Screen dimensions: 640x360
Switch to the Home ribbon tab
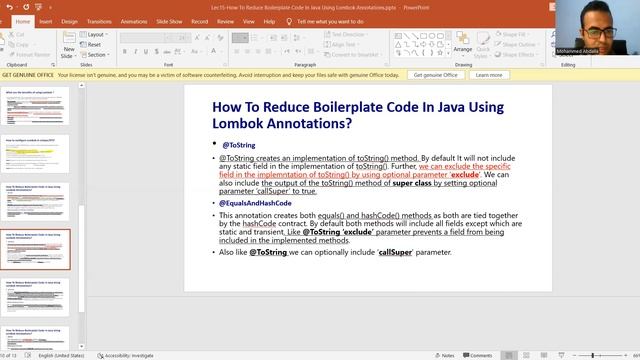click(x=23, y=22)
